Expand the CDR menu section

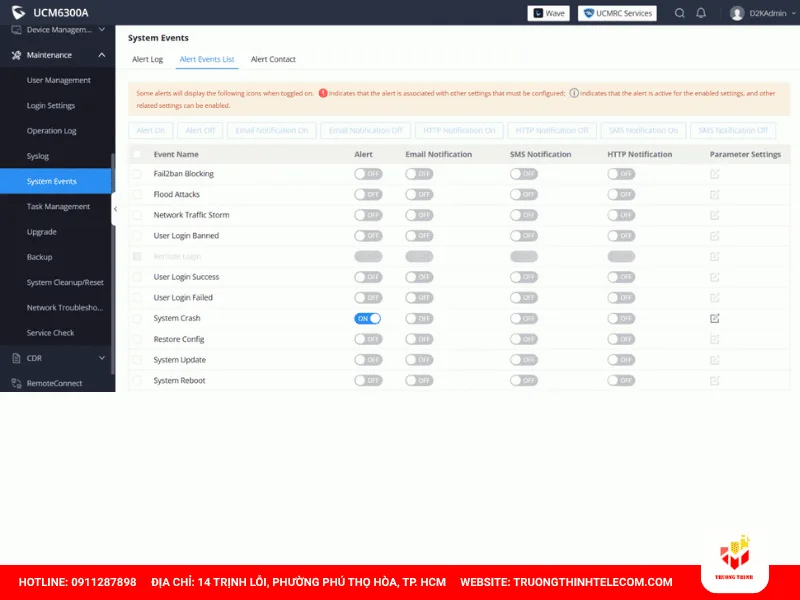(x=102, y=358)
